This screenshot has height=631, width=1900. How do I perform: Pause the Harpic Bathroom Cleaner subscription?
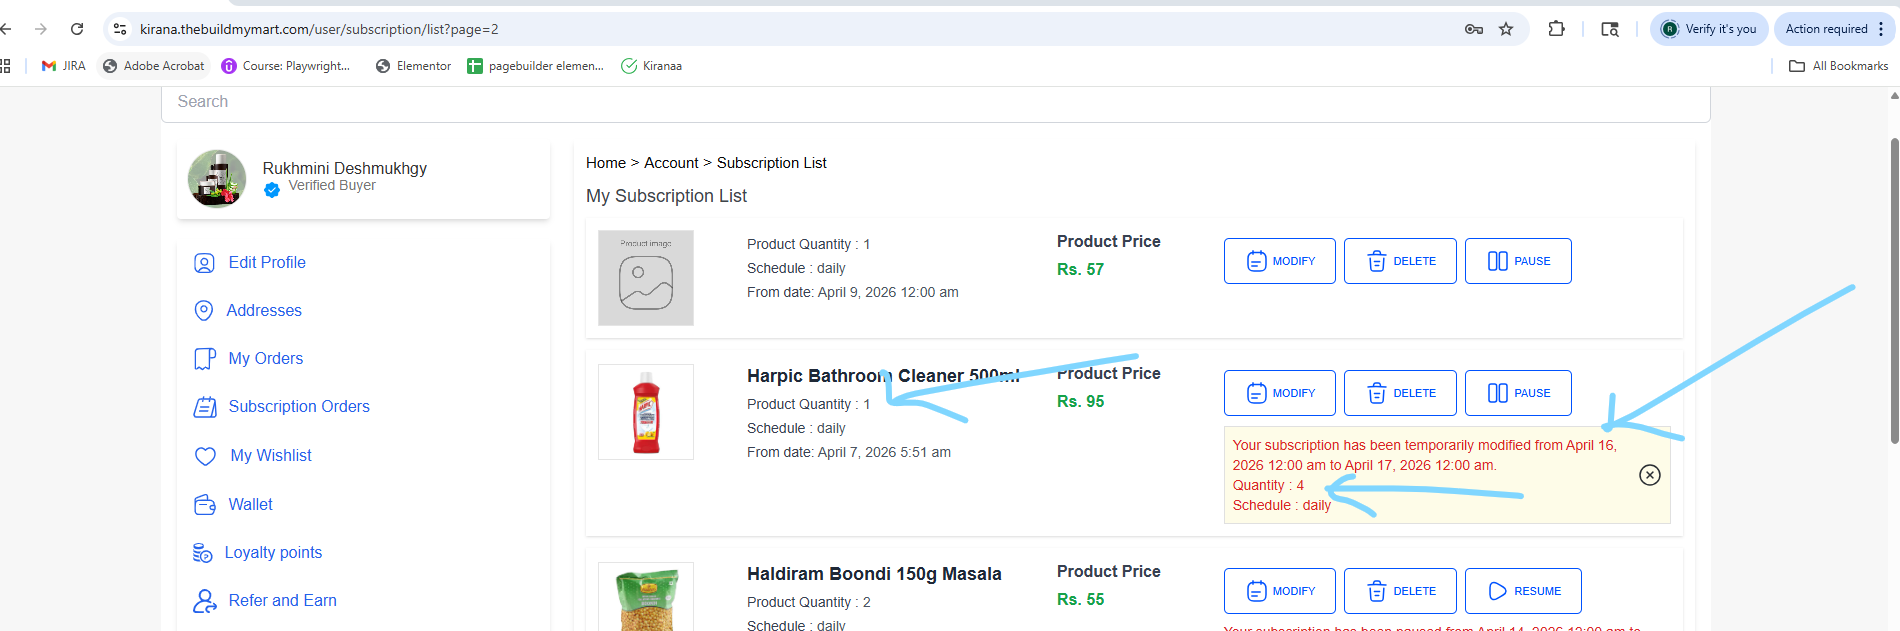[x=1518, y=393]
